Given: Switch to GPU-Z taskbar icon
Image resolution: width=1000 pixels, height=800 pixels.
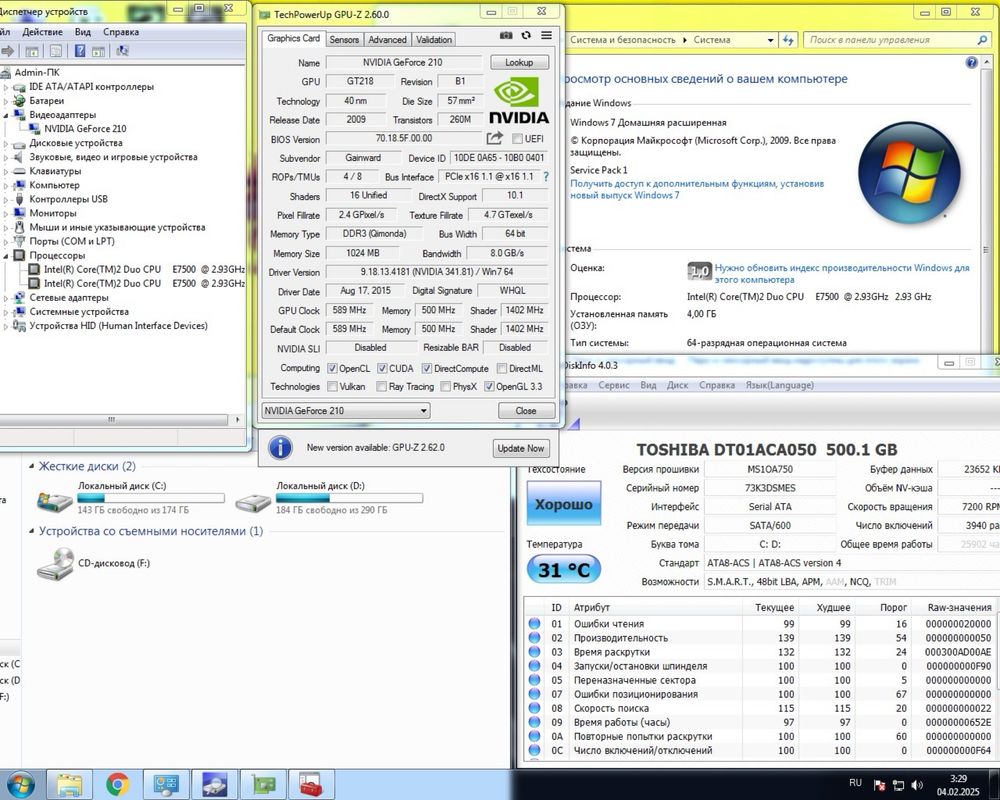Looking at the screenshot, I should tap(263, 785).
